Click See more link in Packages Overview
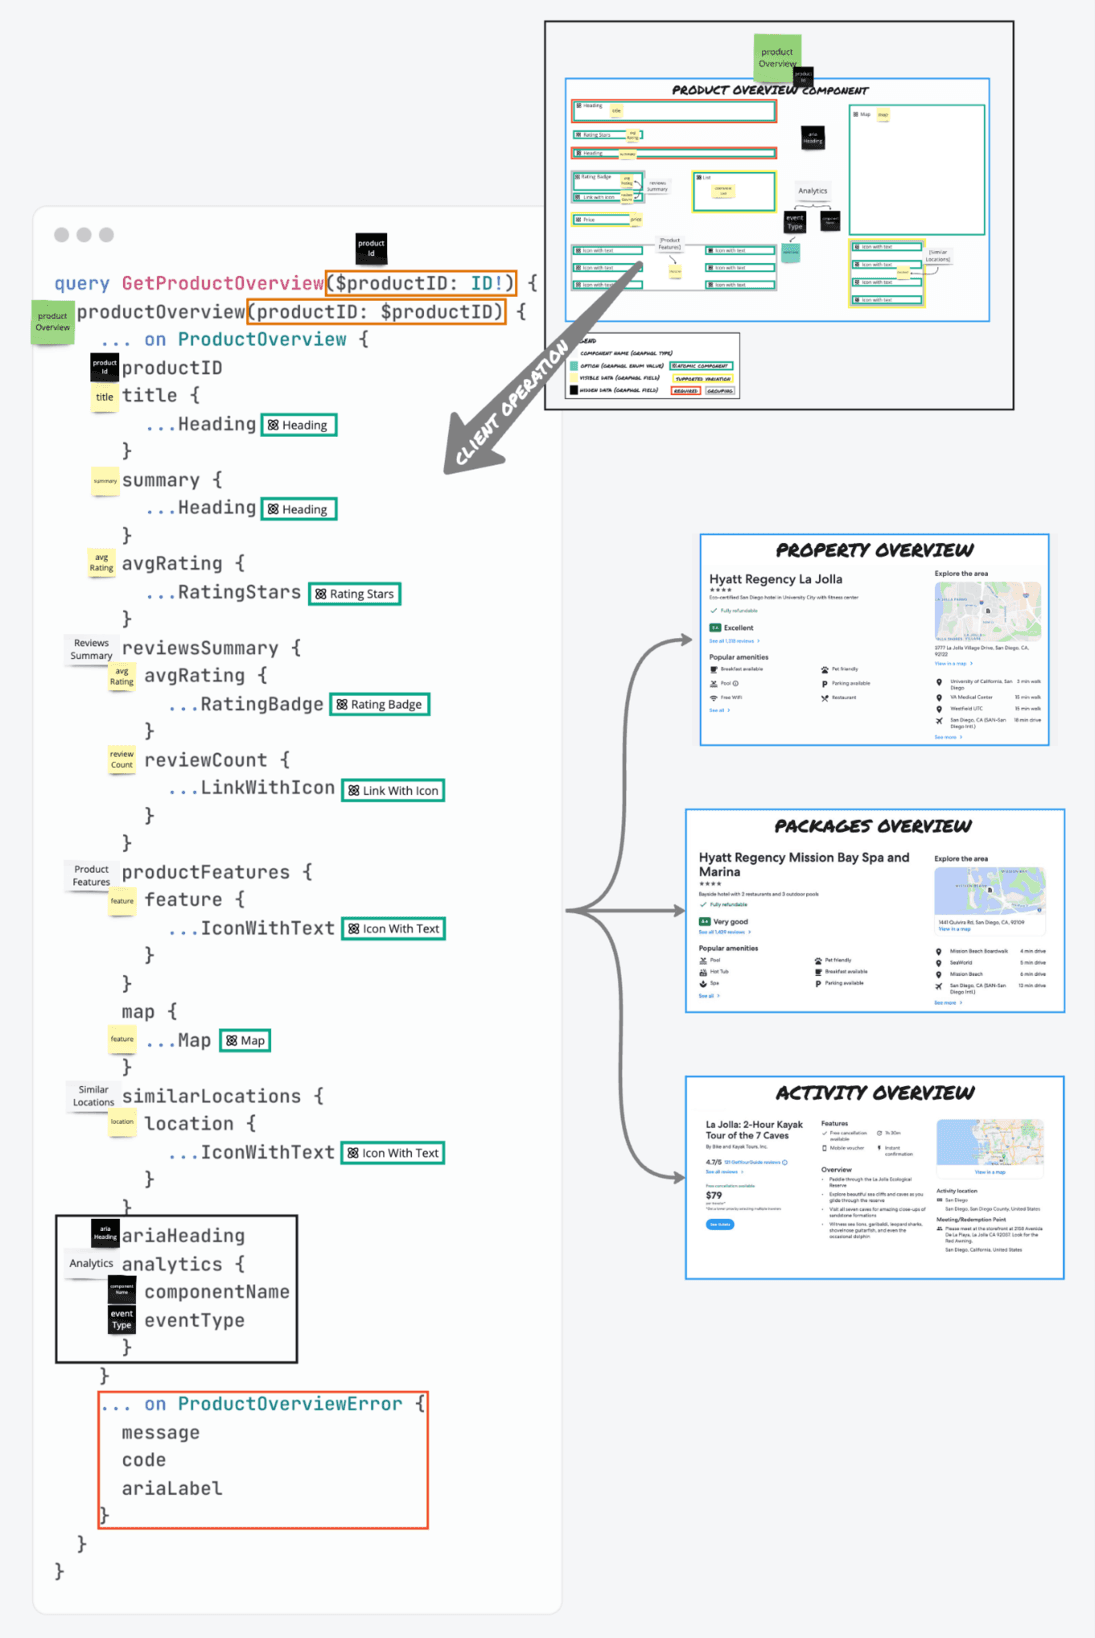Viewport: 1095px width, 1638px height. point(948,1002)
